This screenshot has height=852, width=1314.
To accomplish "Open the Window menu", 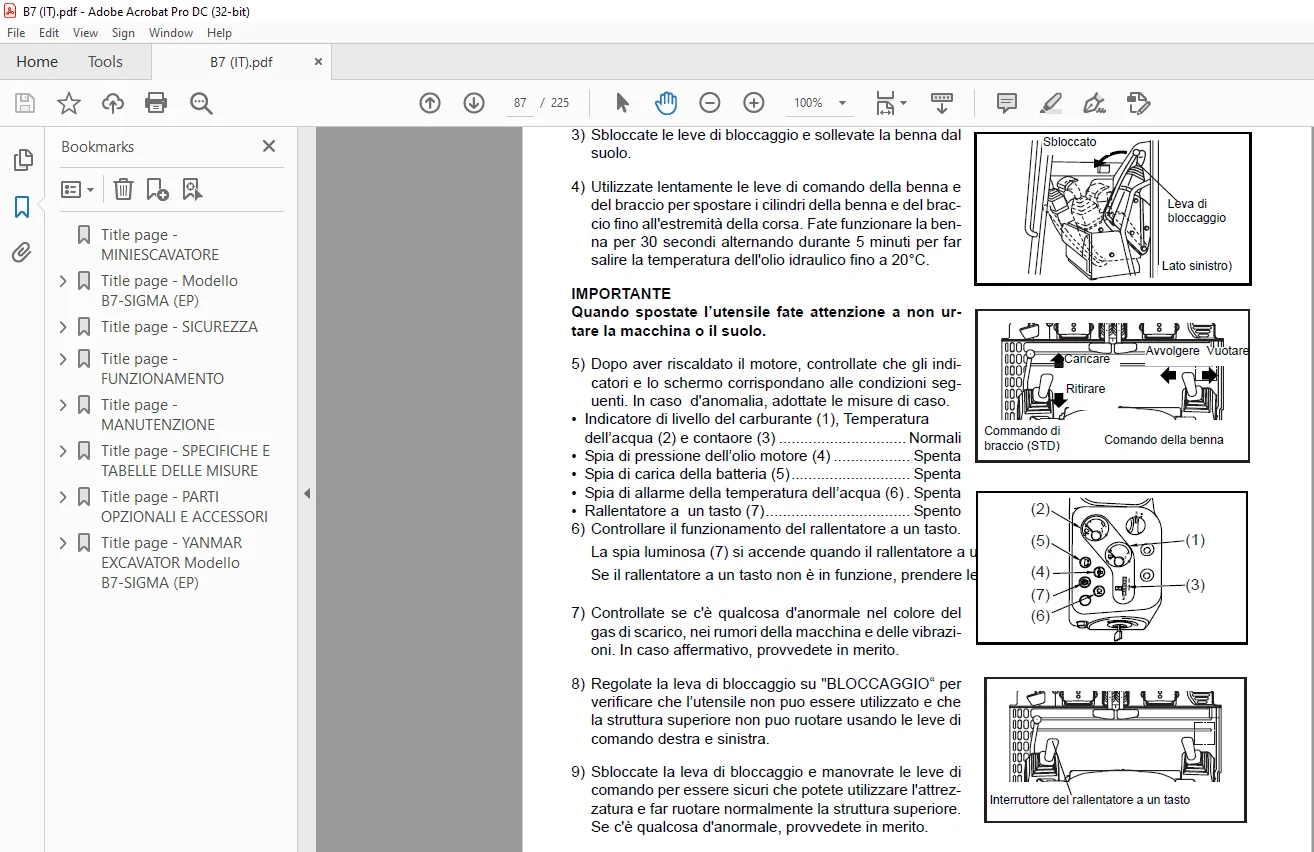I will click(x=171, y=33).
